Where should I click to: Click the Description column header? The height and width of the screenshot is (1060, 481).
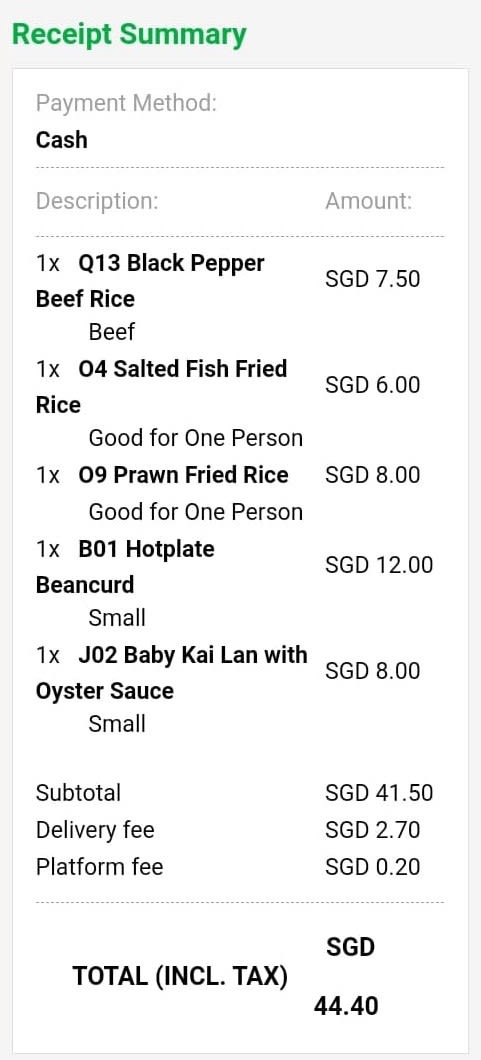(x=97, y=201)
